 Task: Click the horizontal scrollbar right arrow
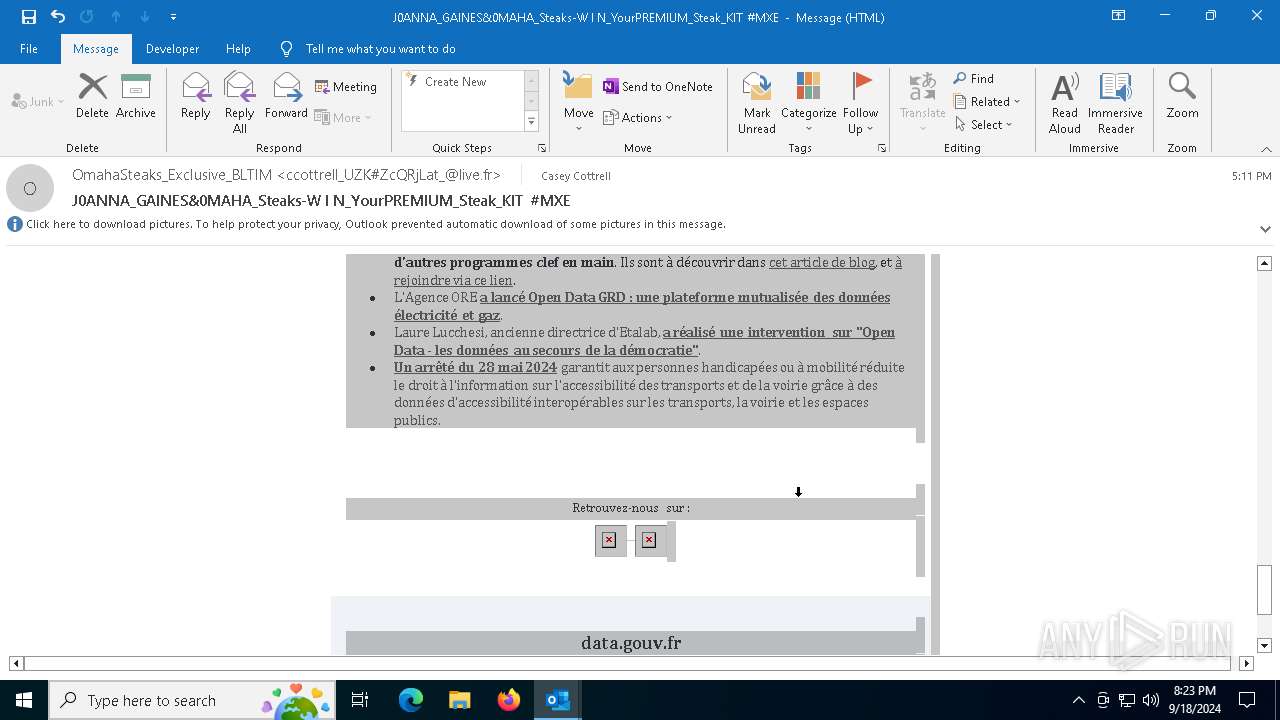pos(1246,663)
